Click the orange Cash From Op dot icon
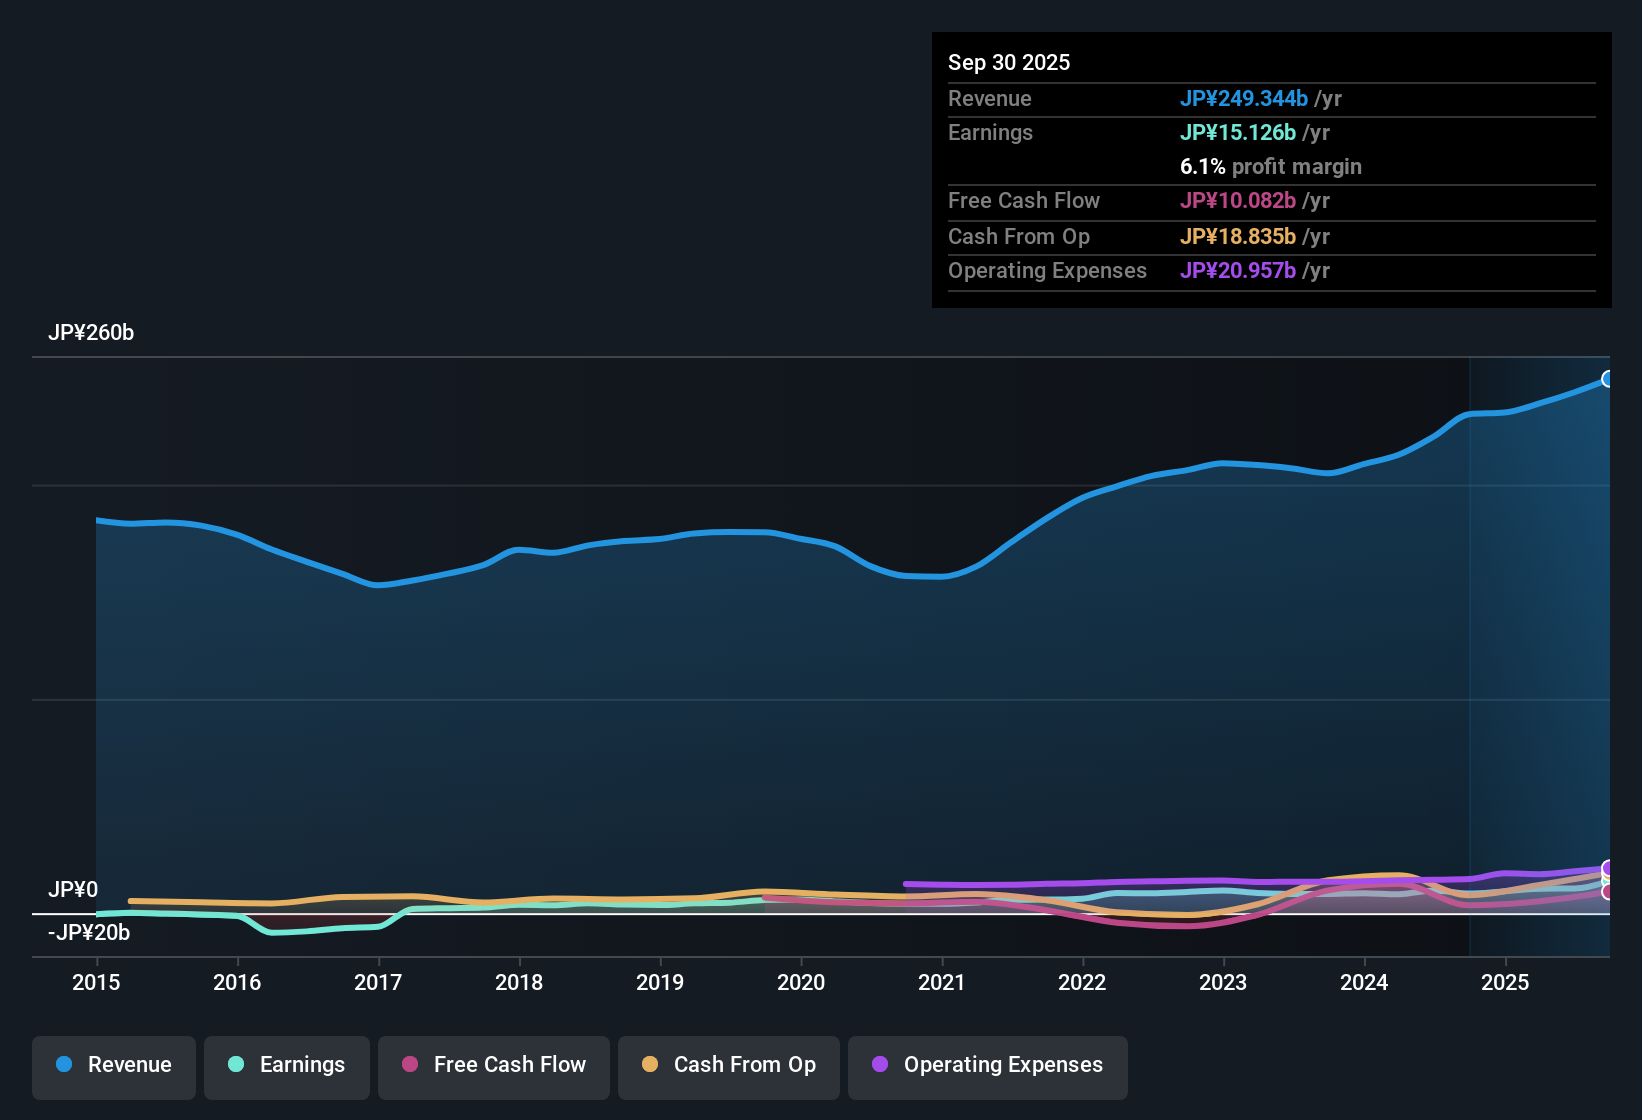Viewport: 1642px width, 1120px height. point(649,1066)
